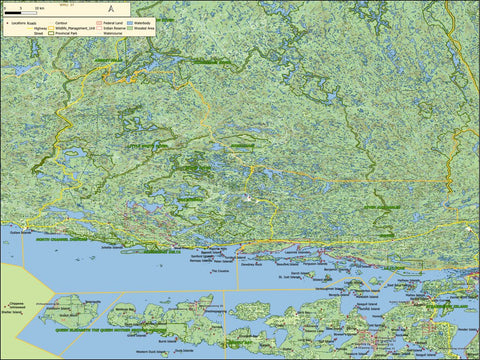Click the Federal Land legend label
Screen dimensions: 480x360
pyautogui.click(x=113, y=23)
